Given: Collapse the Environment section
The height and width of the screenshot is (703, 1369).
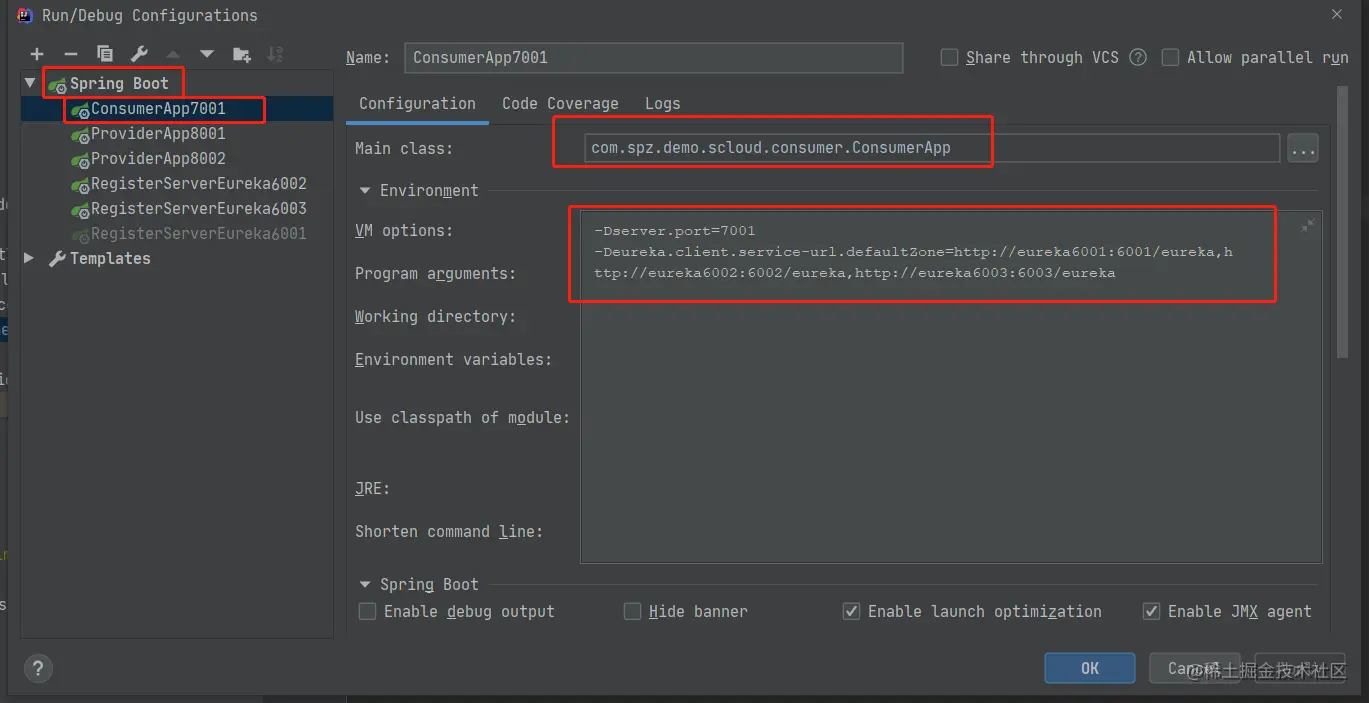Looking at the screenshot, I should coord(365,190).
